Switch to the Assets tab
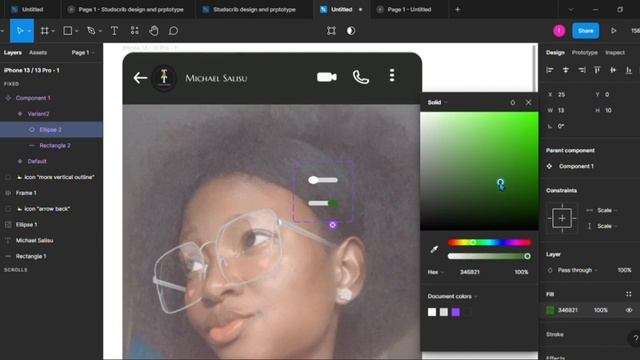 point(38,53)
